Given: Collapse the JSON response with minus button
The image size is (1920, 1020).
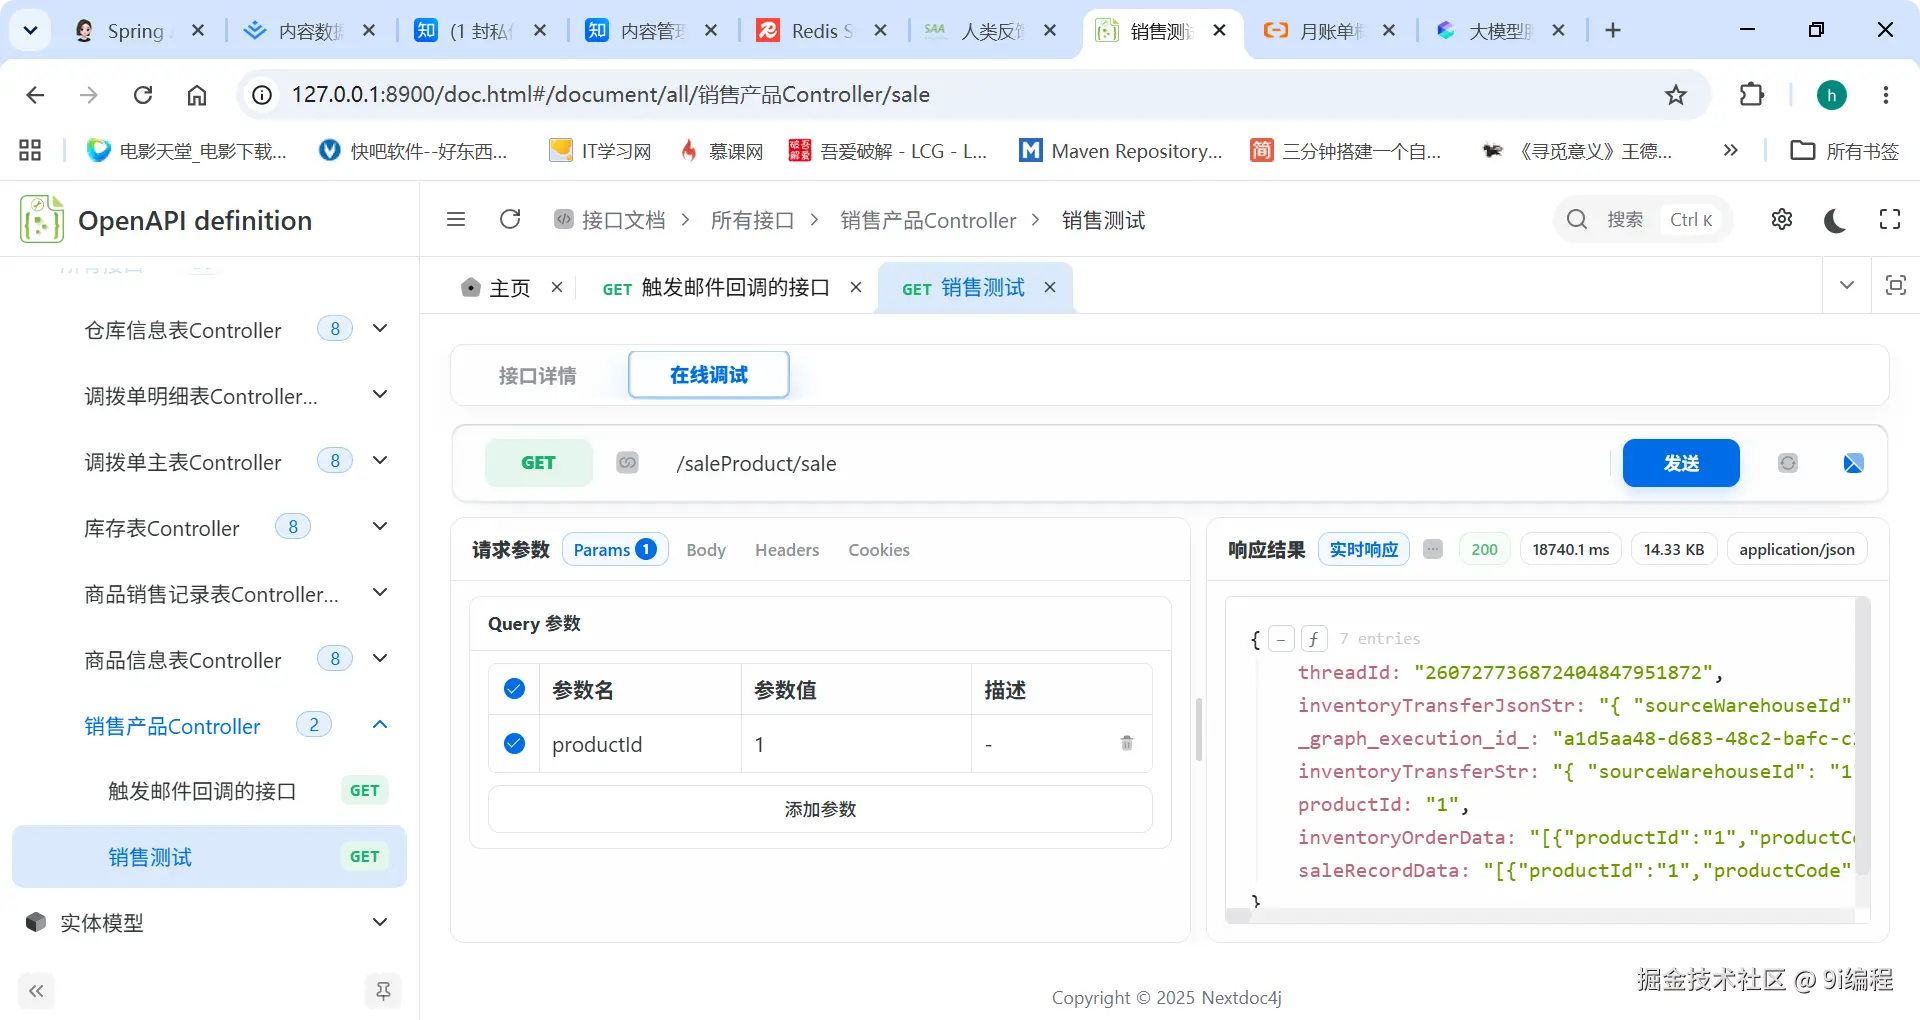Looking at the screenshot, I should [x=1281, y=638].
